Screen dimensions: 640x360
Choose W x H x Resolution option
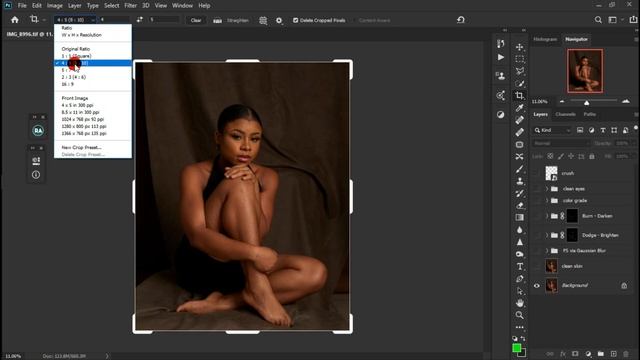[82, 35]
